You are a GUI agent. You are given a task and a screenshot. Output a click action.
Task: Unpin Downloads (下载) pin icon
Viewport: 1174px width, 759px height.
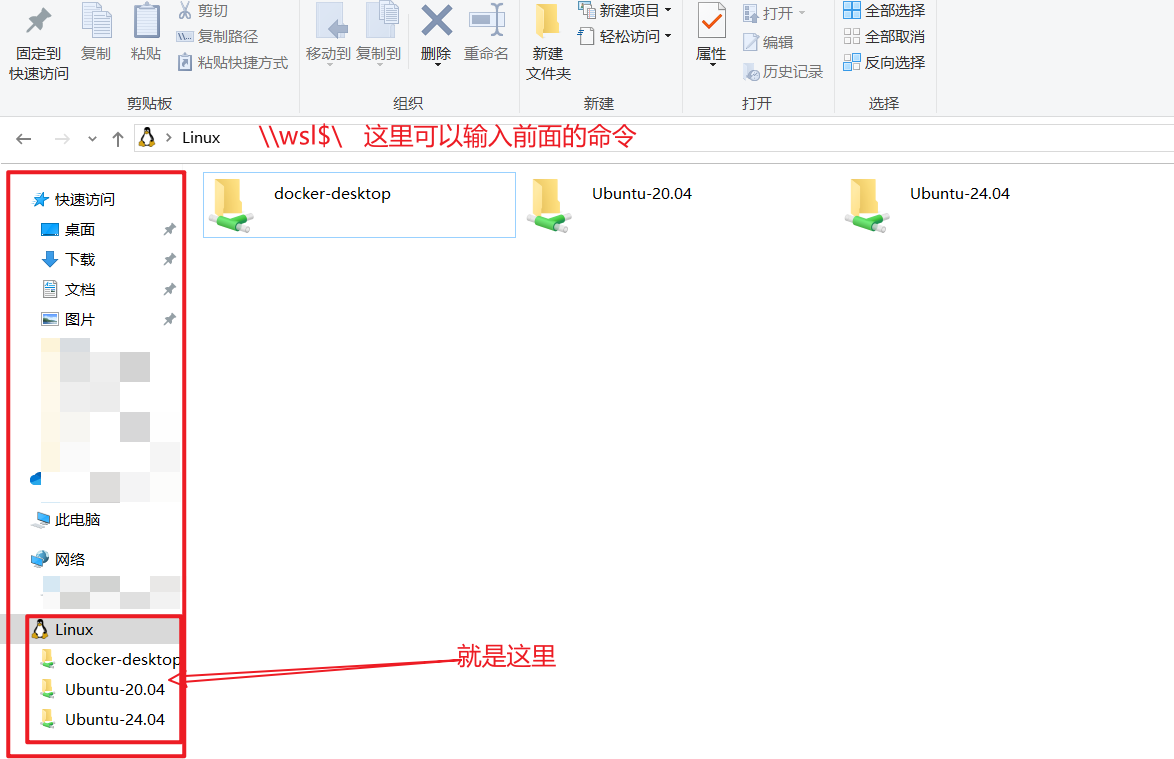click(x=170, y=259)
